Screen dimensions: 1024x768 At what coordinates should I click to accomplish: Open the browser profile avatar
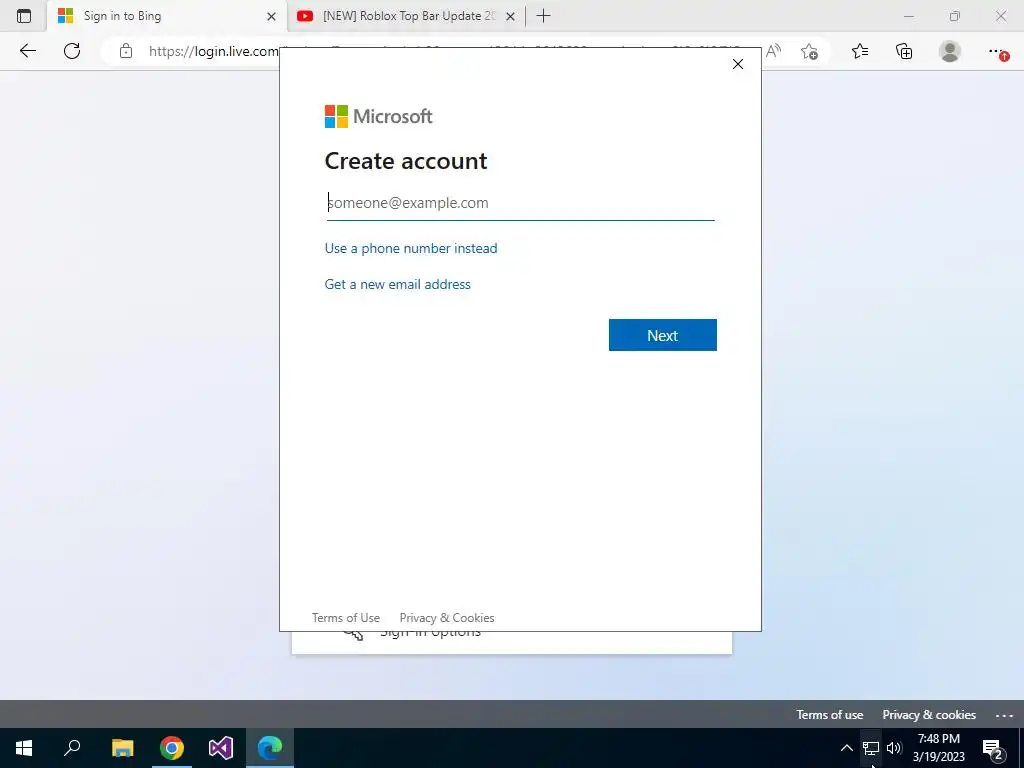(950, 51)
